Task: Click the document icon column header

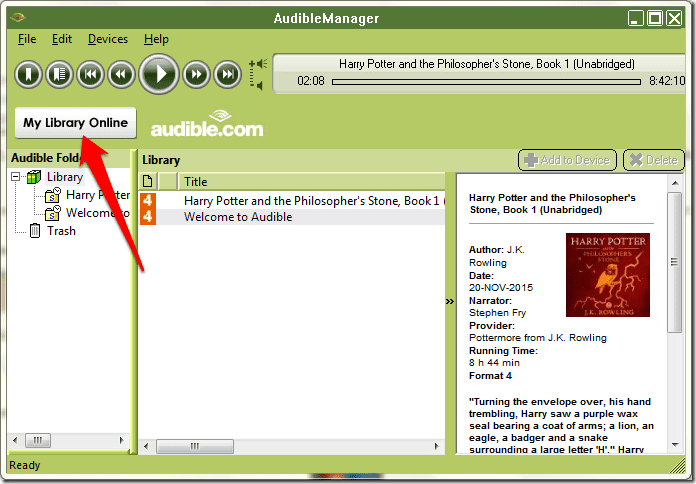Action: tap(148, 182)
